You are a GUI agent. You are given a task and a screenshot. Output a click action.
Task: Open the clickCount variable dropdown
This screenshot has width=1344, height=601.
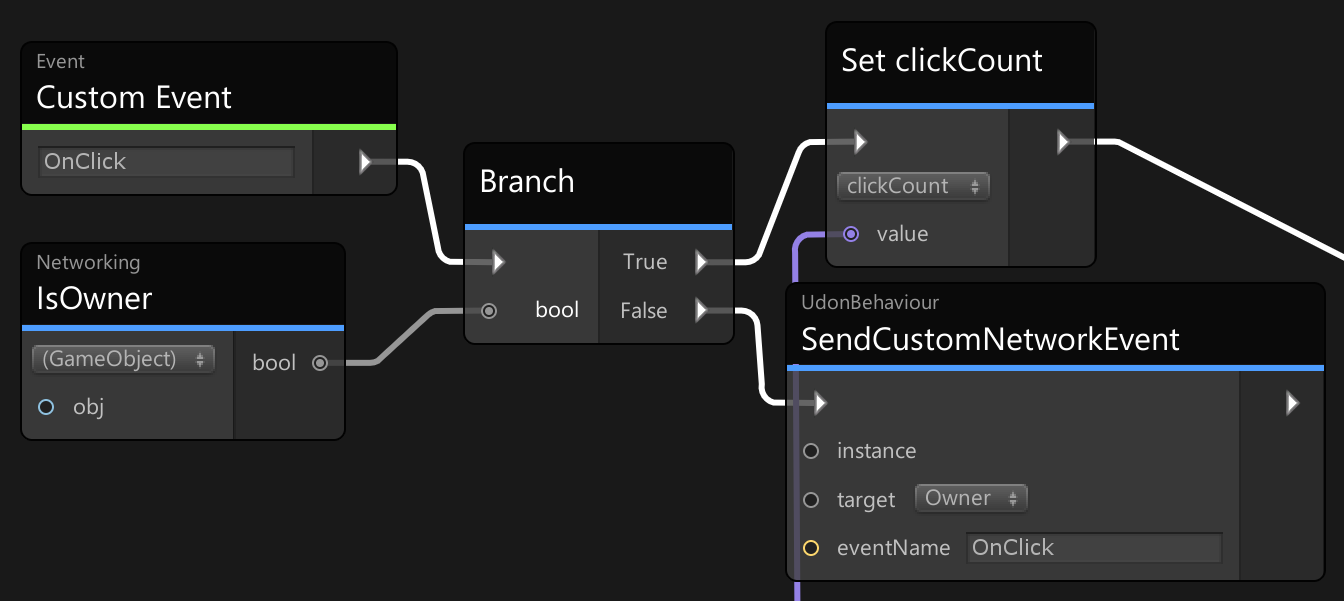pos(913,186)
